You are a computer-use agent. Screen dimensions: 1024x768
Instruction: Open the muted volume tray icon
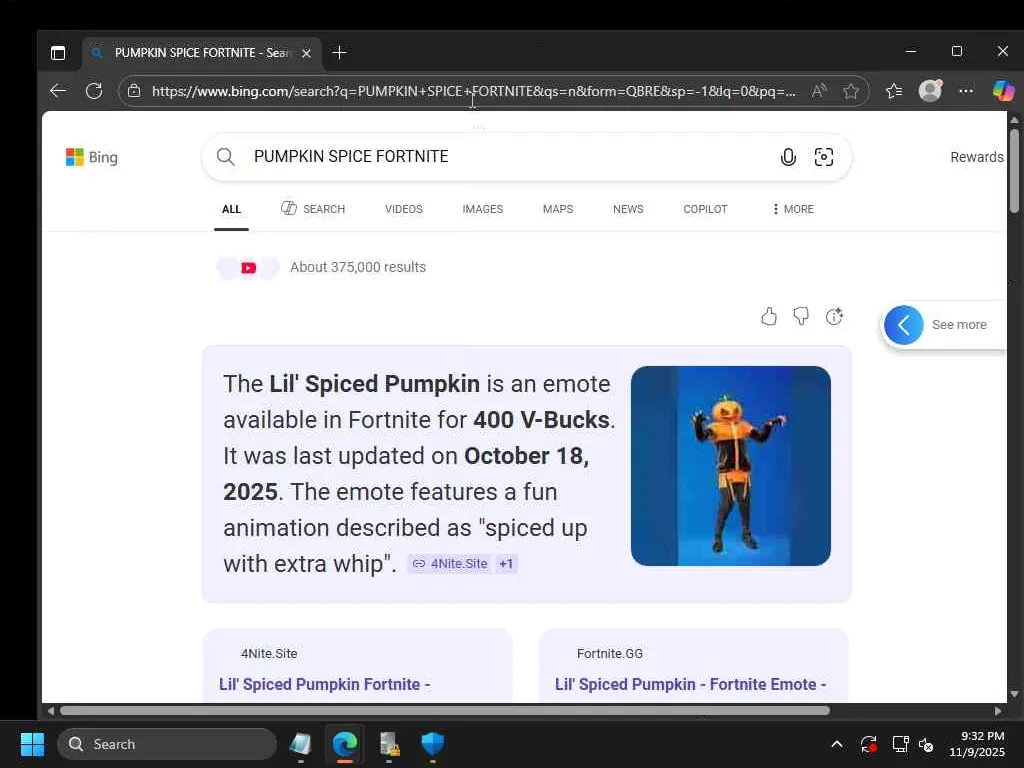(x=926, y=744)
